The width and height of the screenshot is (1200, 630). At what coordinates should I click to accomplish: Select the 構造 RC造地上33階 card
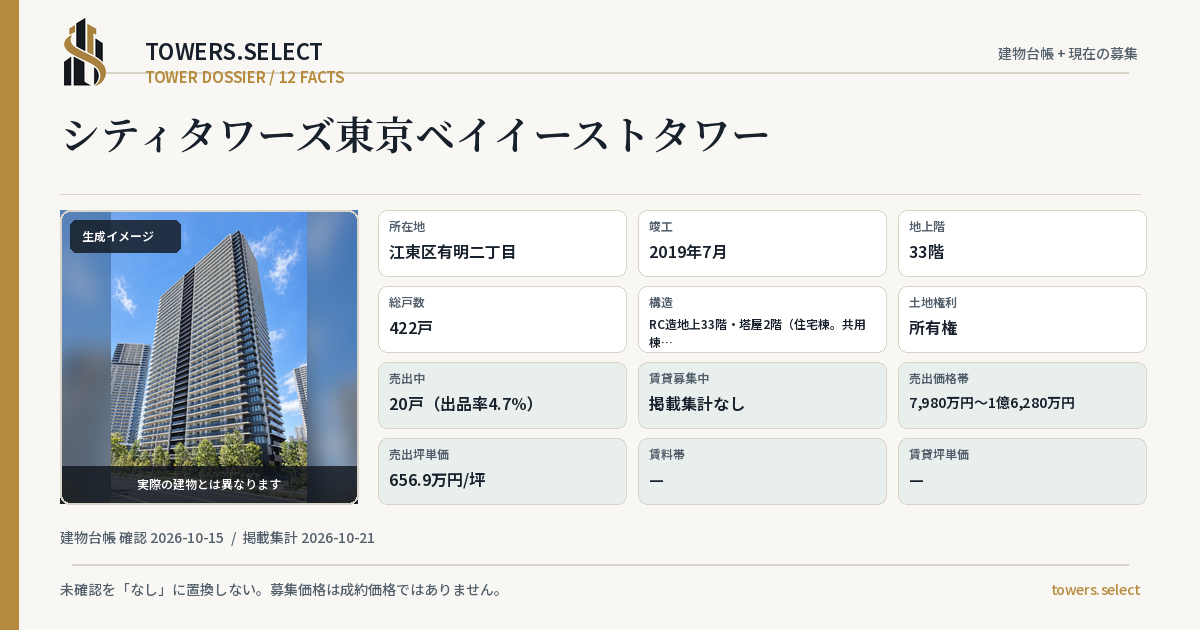[x=762, y=319]
